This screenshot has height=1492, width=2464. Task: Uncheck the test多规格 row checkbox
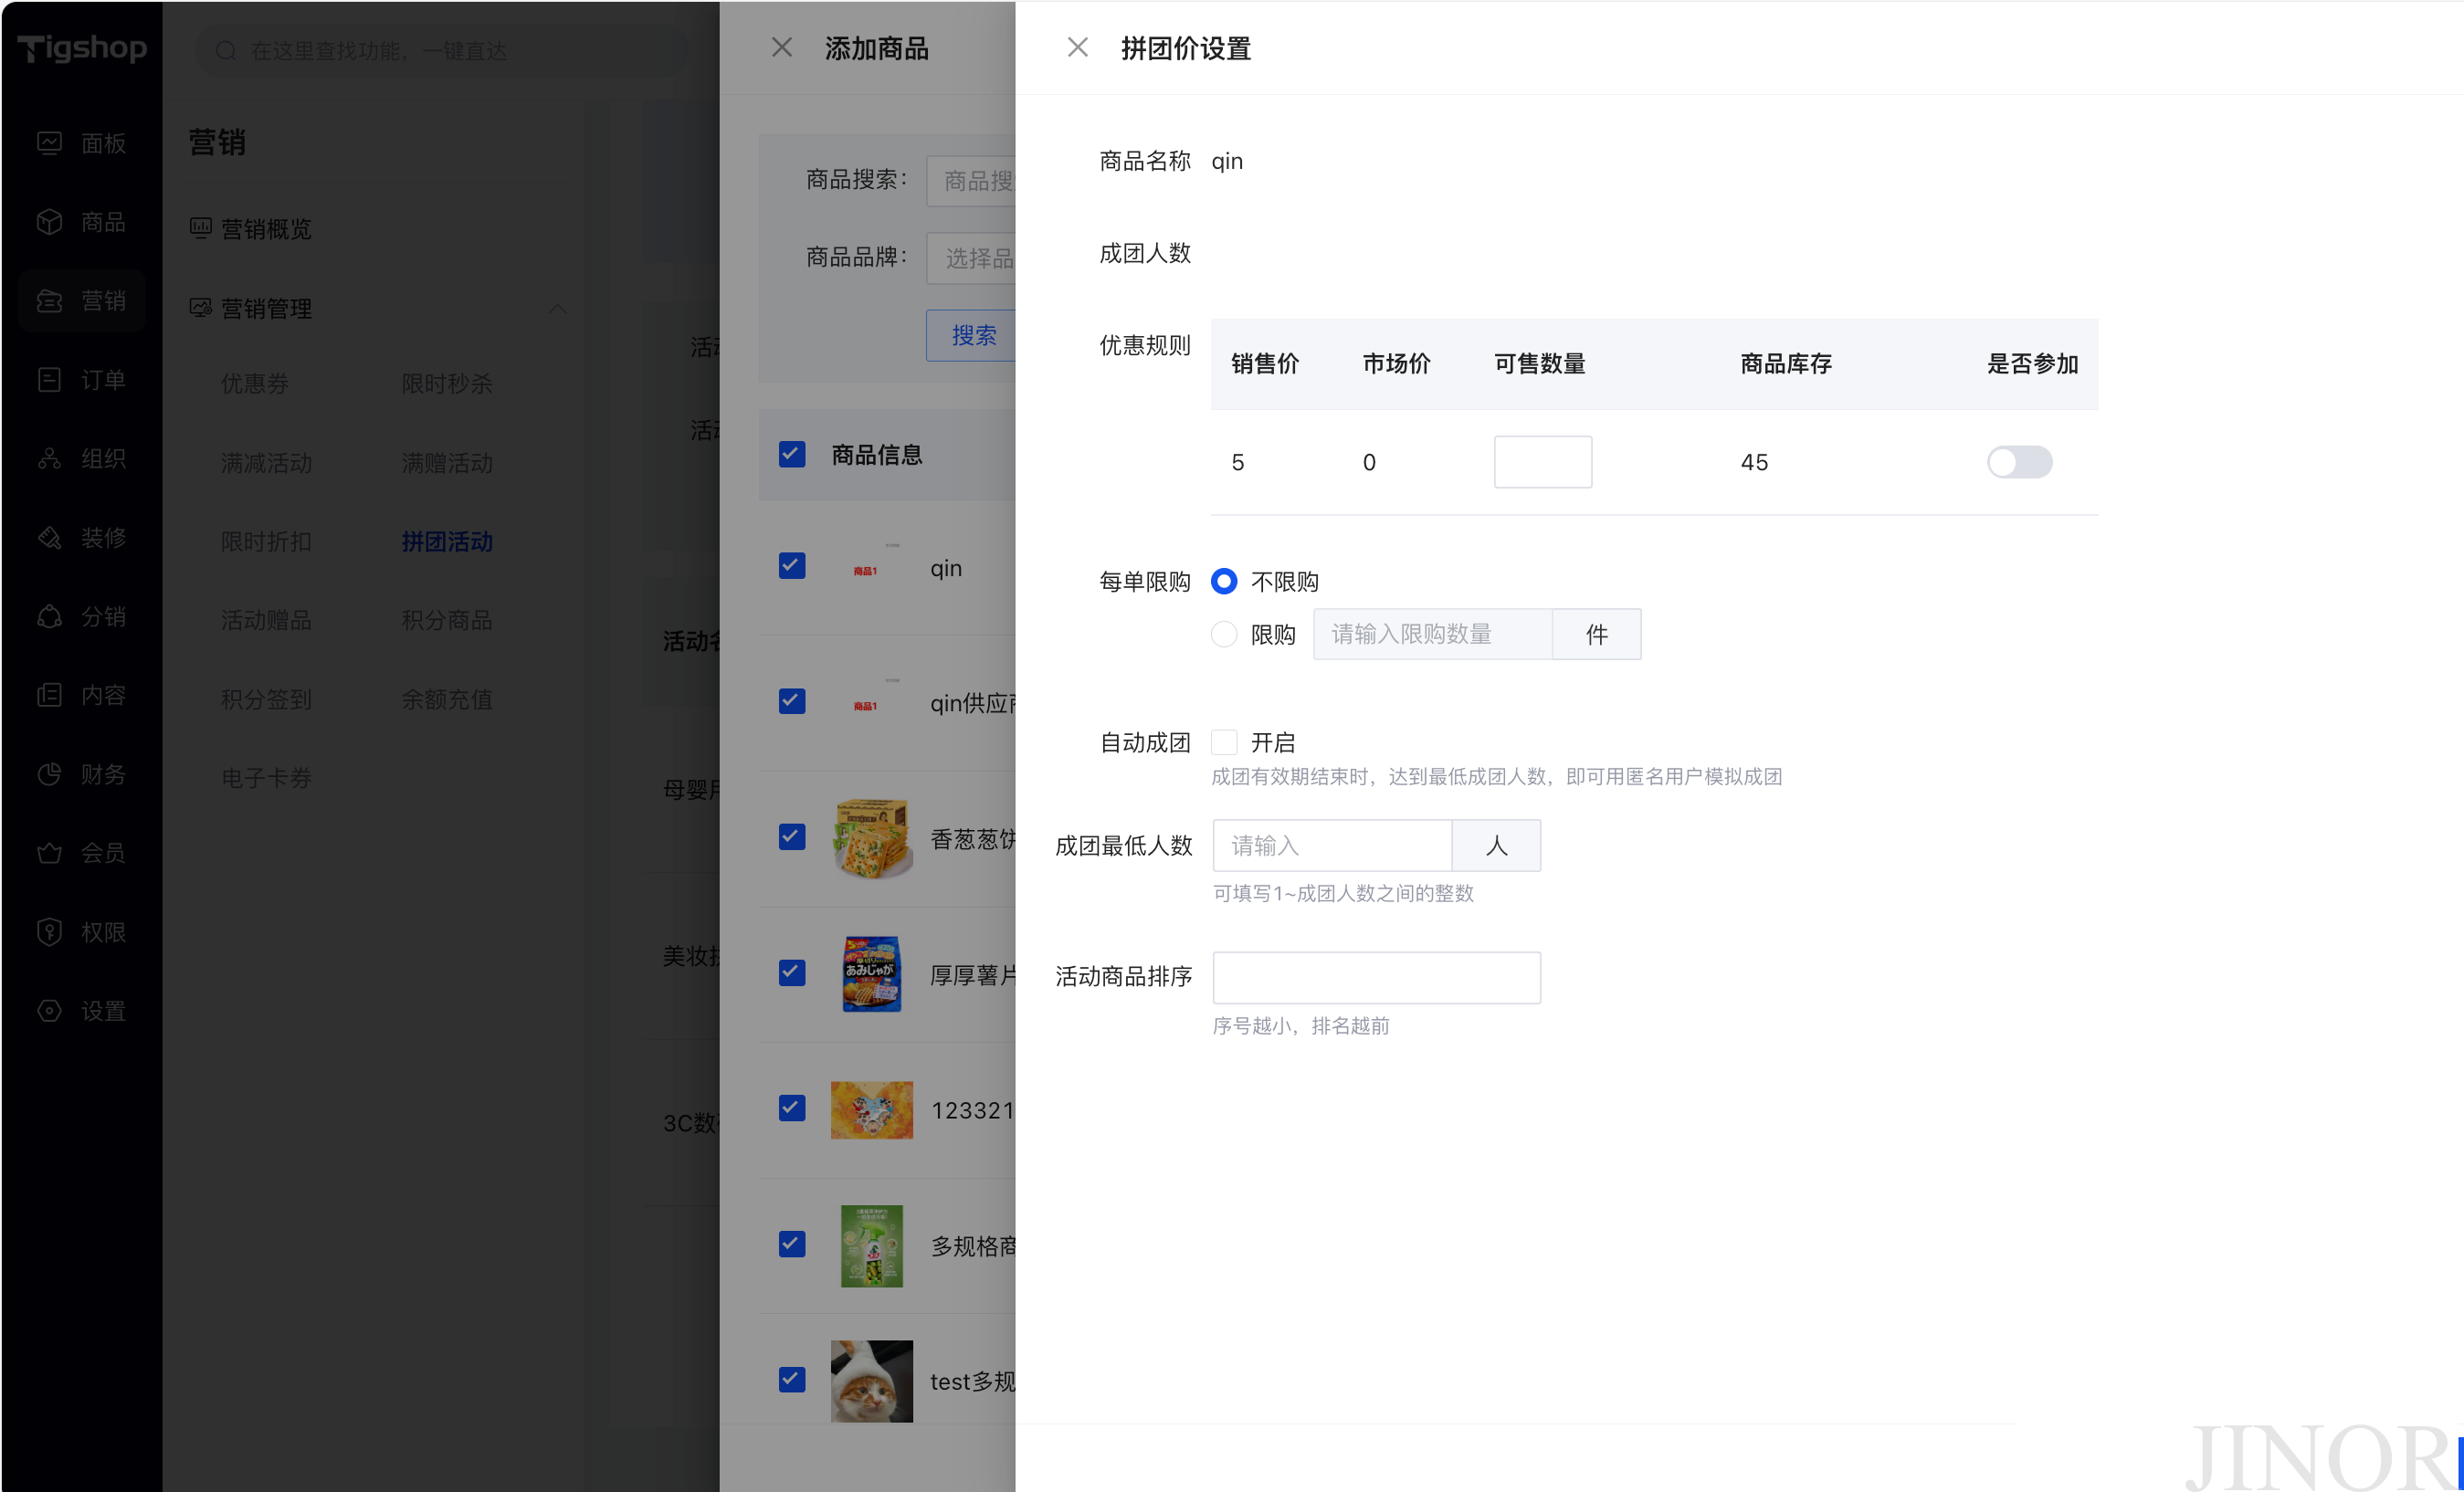click(792, 1380)
